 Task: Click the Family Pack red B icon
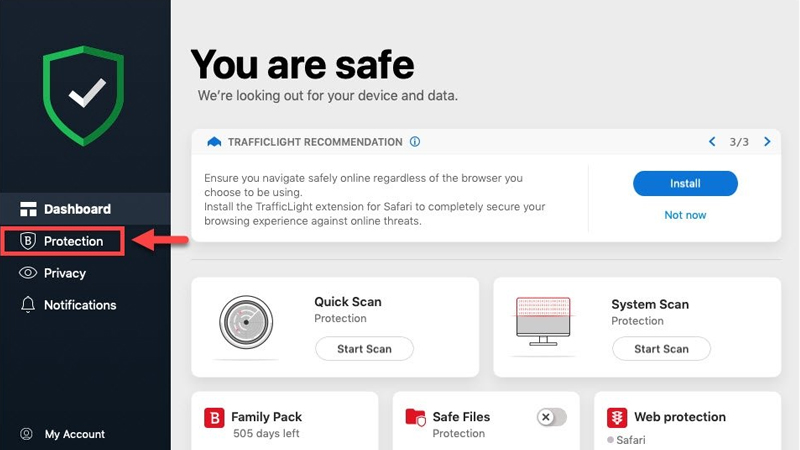[x=214, y=418]
